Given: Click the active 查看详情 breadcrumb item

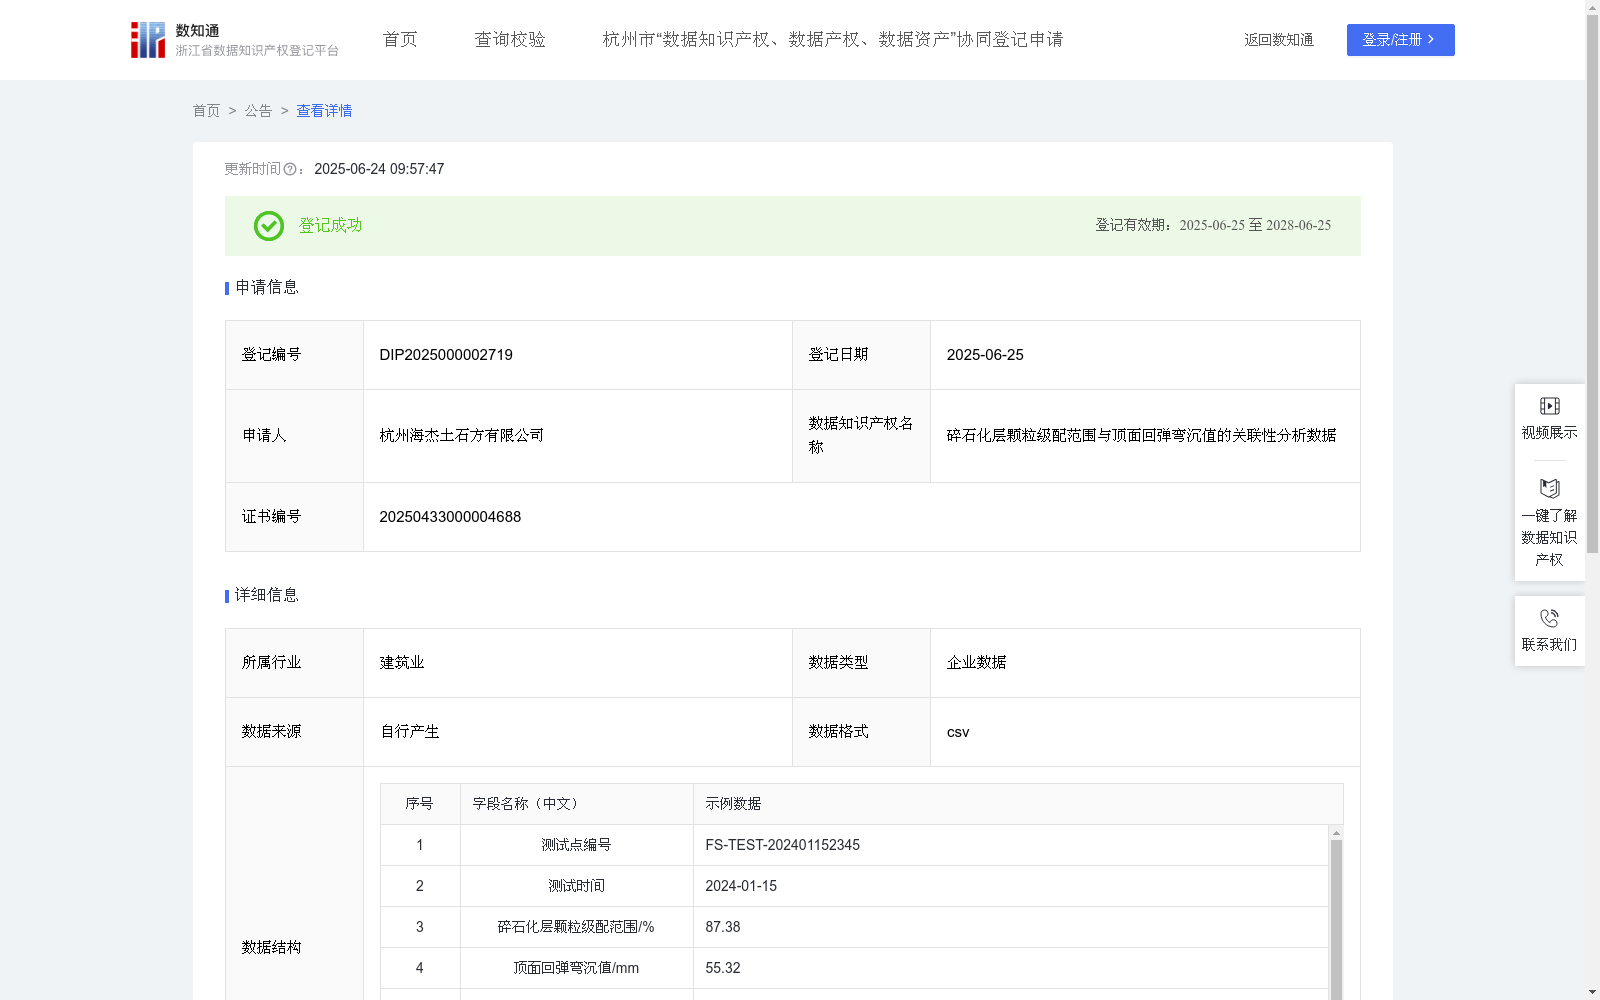Looking at the screenshot, I should coord(323,111).
